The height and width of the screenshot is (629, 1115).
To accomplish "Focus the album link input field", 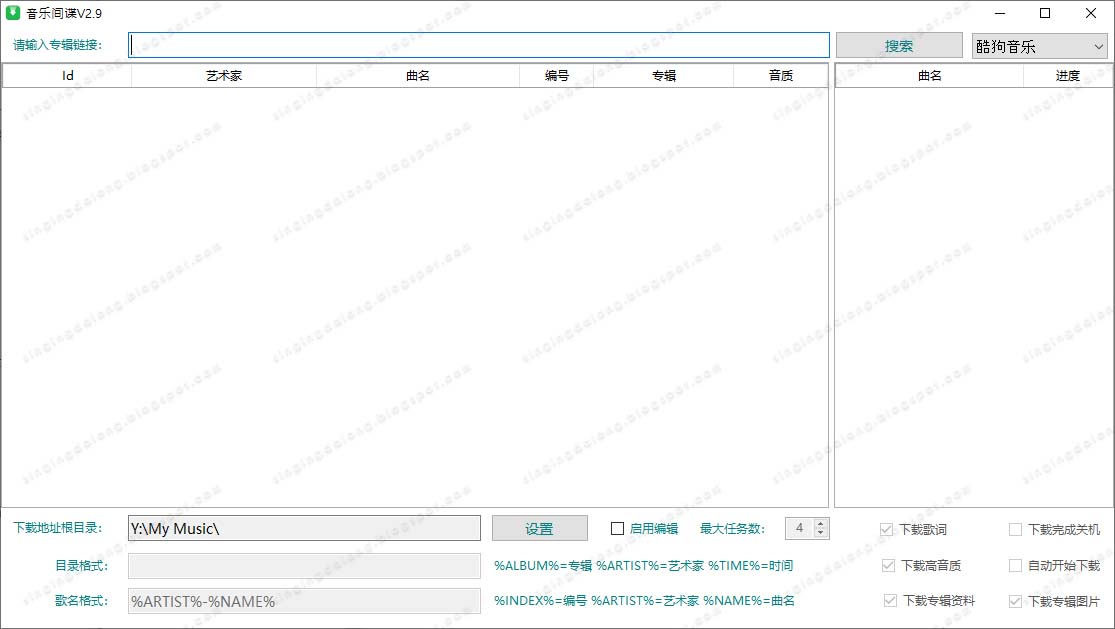I will click(x=479, y=45).
